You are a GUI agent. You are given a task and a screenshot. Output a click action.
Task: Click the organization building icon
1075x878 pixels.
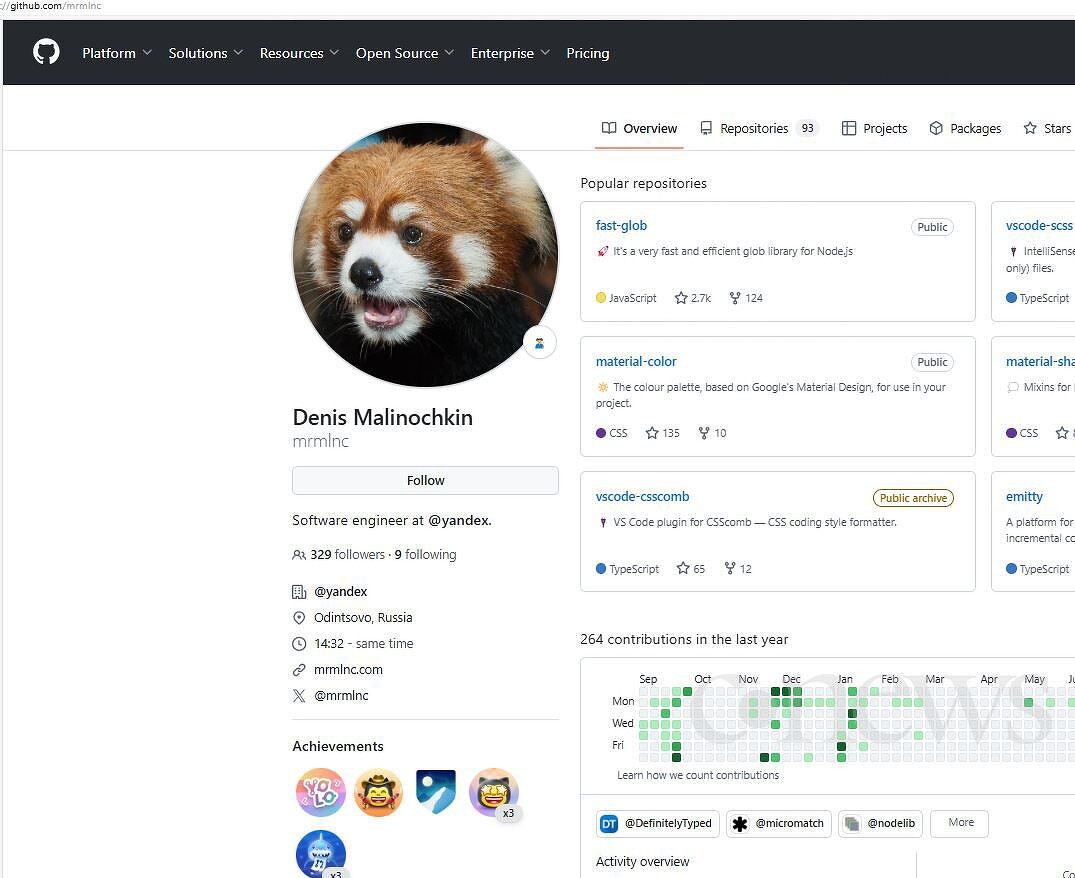(299, 592)
